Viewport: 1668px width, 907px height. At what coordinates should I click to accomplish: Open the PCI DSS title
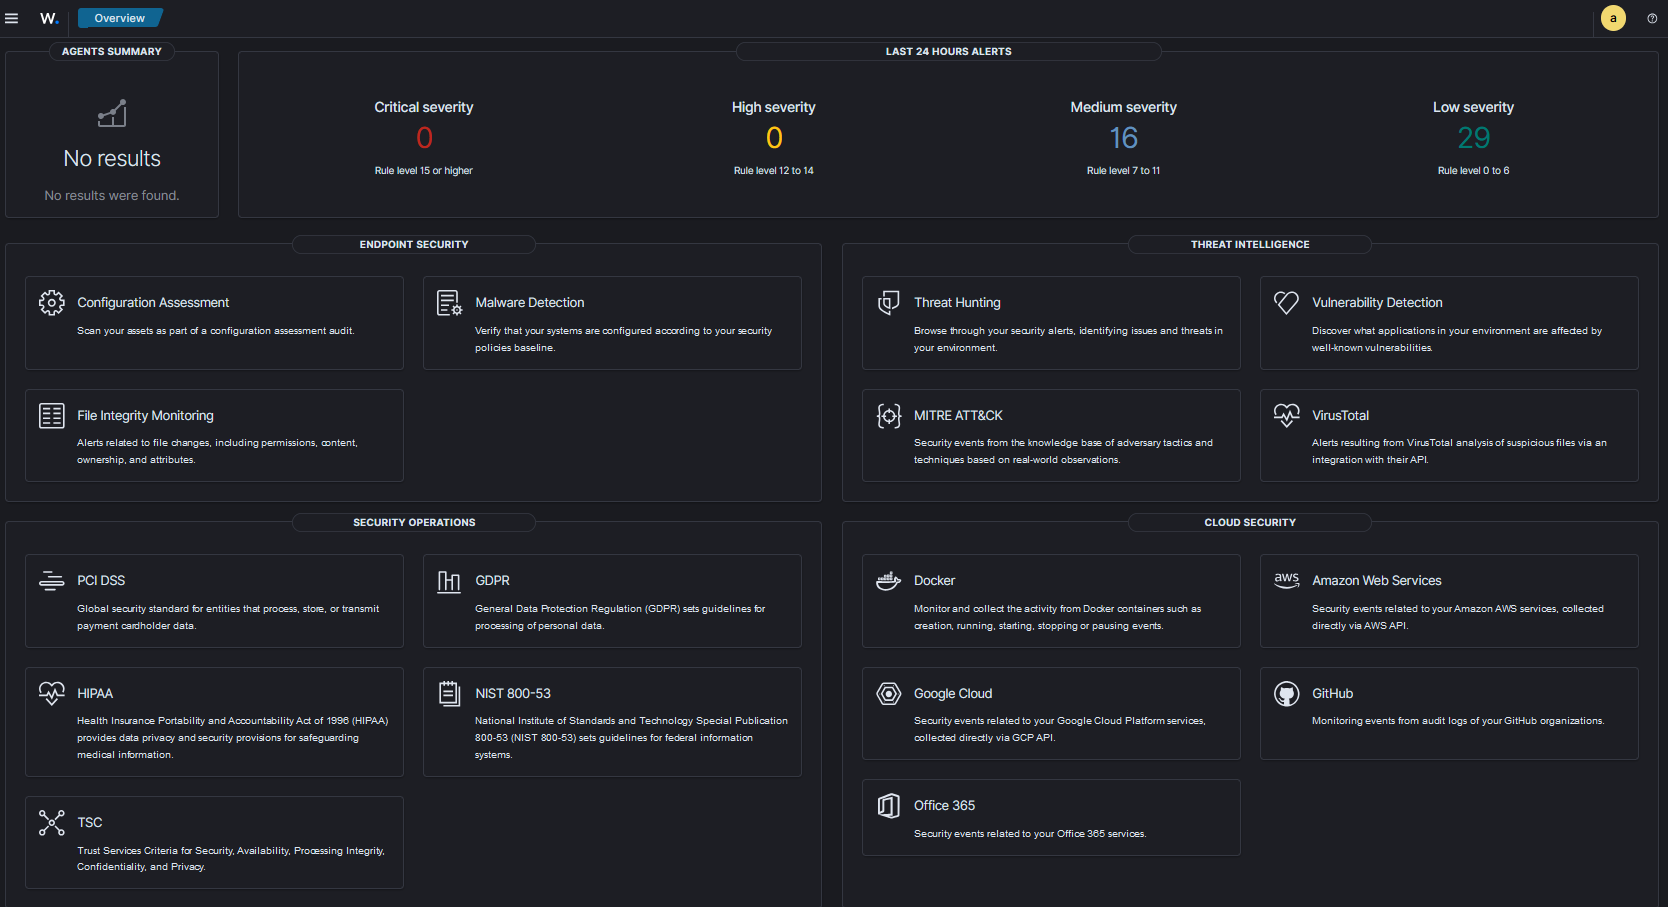tap(101, 581)
